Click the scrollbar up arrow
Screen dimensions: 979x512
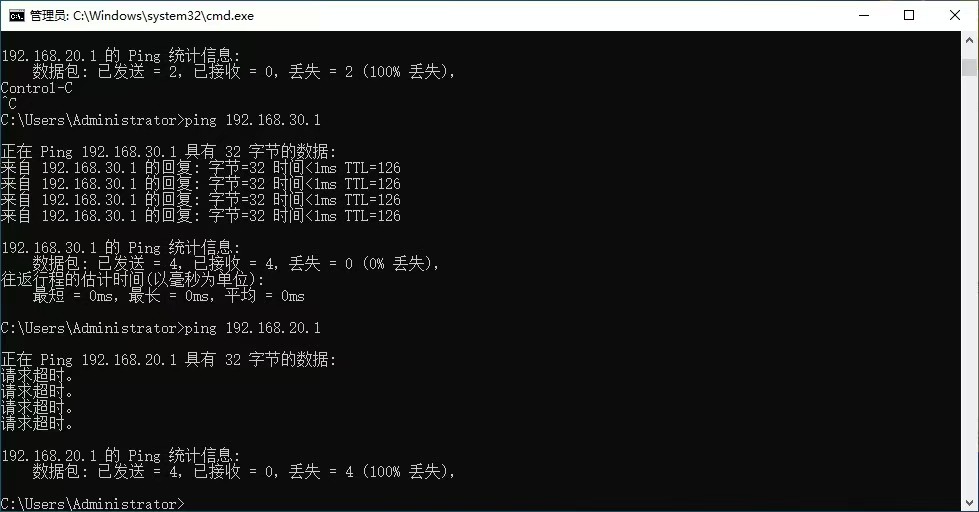969,41
